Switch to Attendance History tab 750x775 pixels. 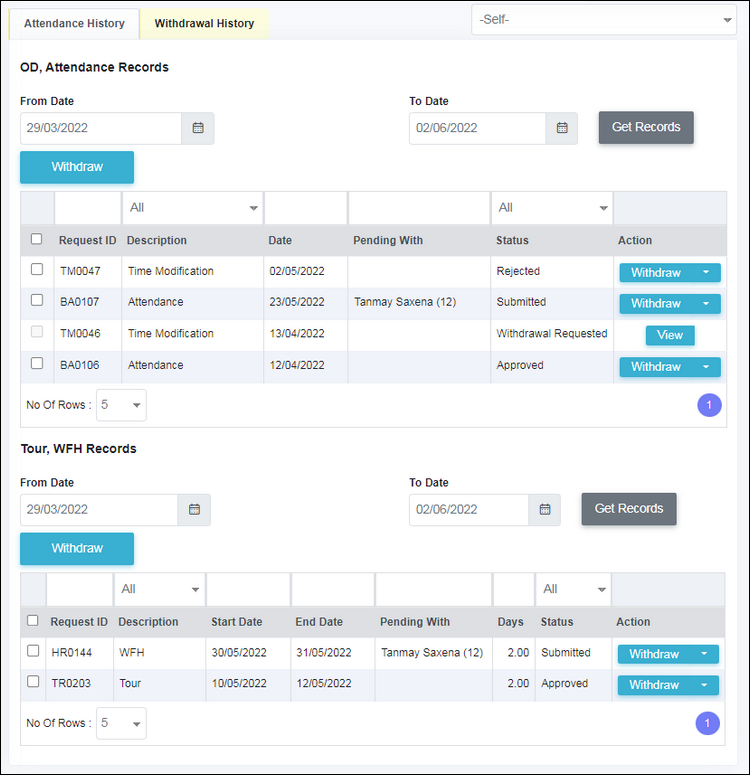click(x=74, y=23)
